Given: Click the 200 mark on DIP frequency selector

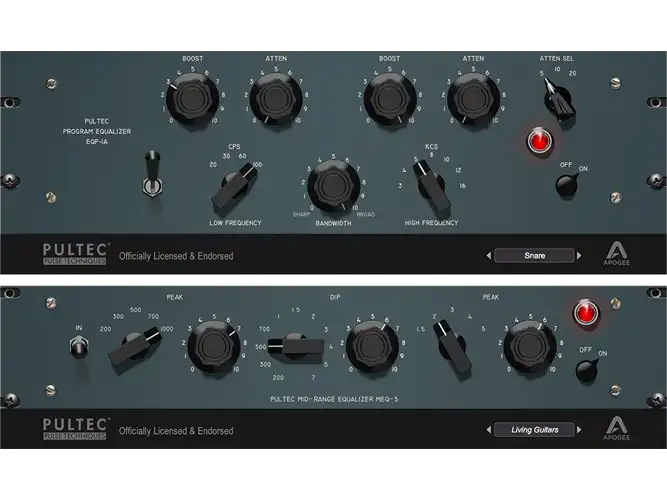Looking at the screenshot, I should pyautogui.click(x=278, y=377).
